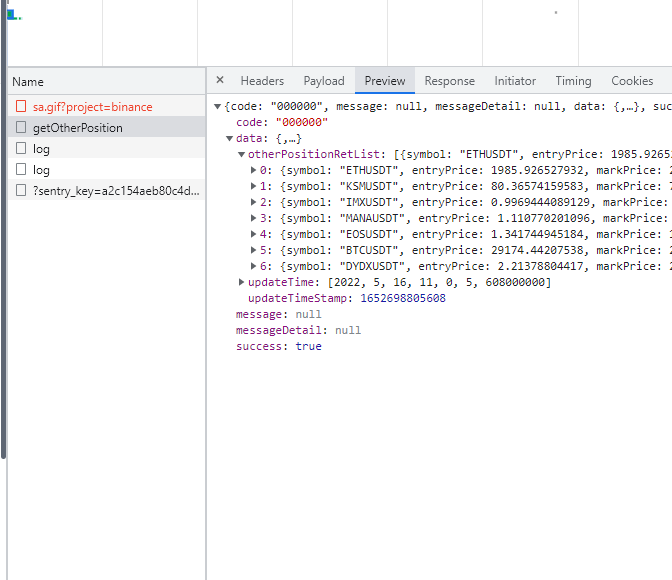
Task: Select the sa.gif?project=binance request
Action: 107,106
